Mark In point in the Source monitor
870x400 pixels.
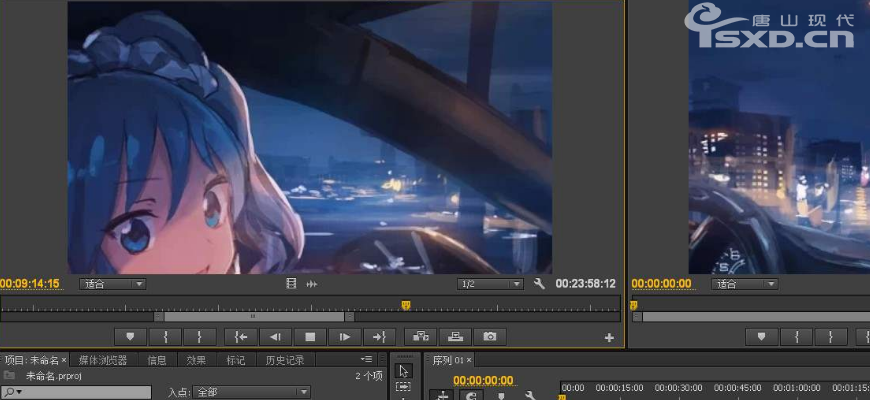tap(165, 336)
